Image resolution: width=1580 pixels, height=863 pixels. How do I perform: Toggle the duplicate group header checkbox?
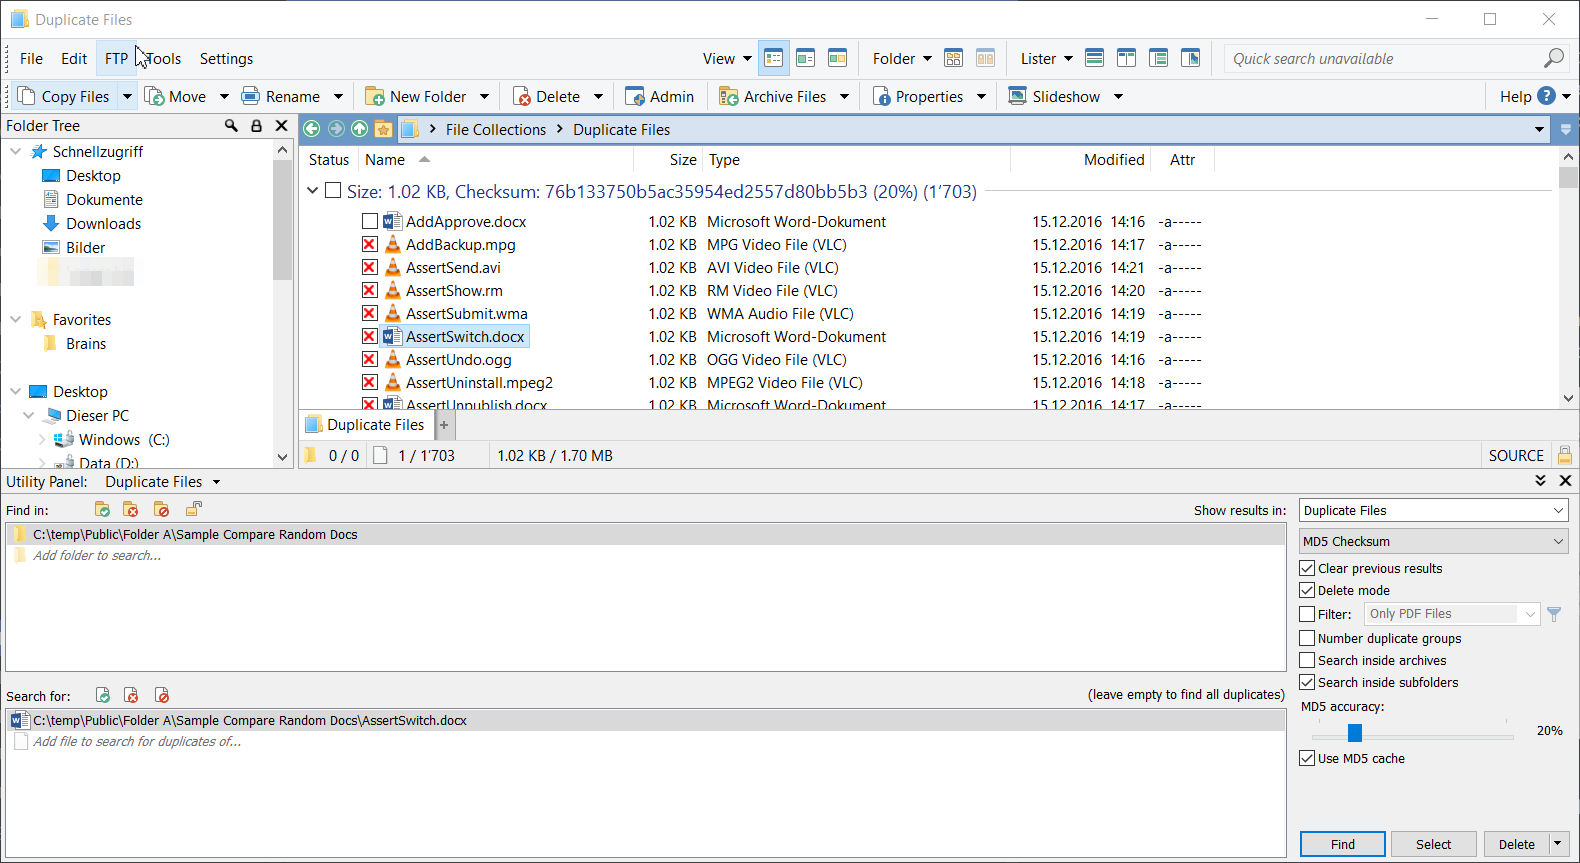(x=333, y=190)
